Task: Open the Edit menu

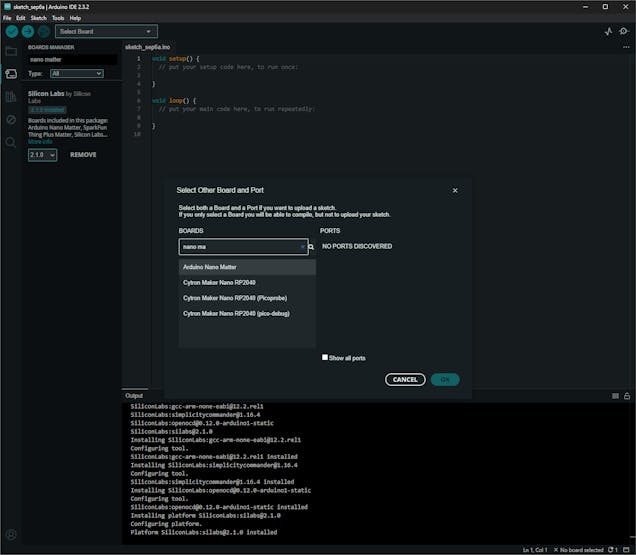Action: click(x=21, y=18)
